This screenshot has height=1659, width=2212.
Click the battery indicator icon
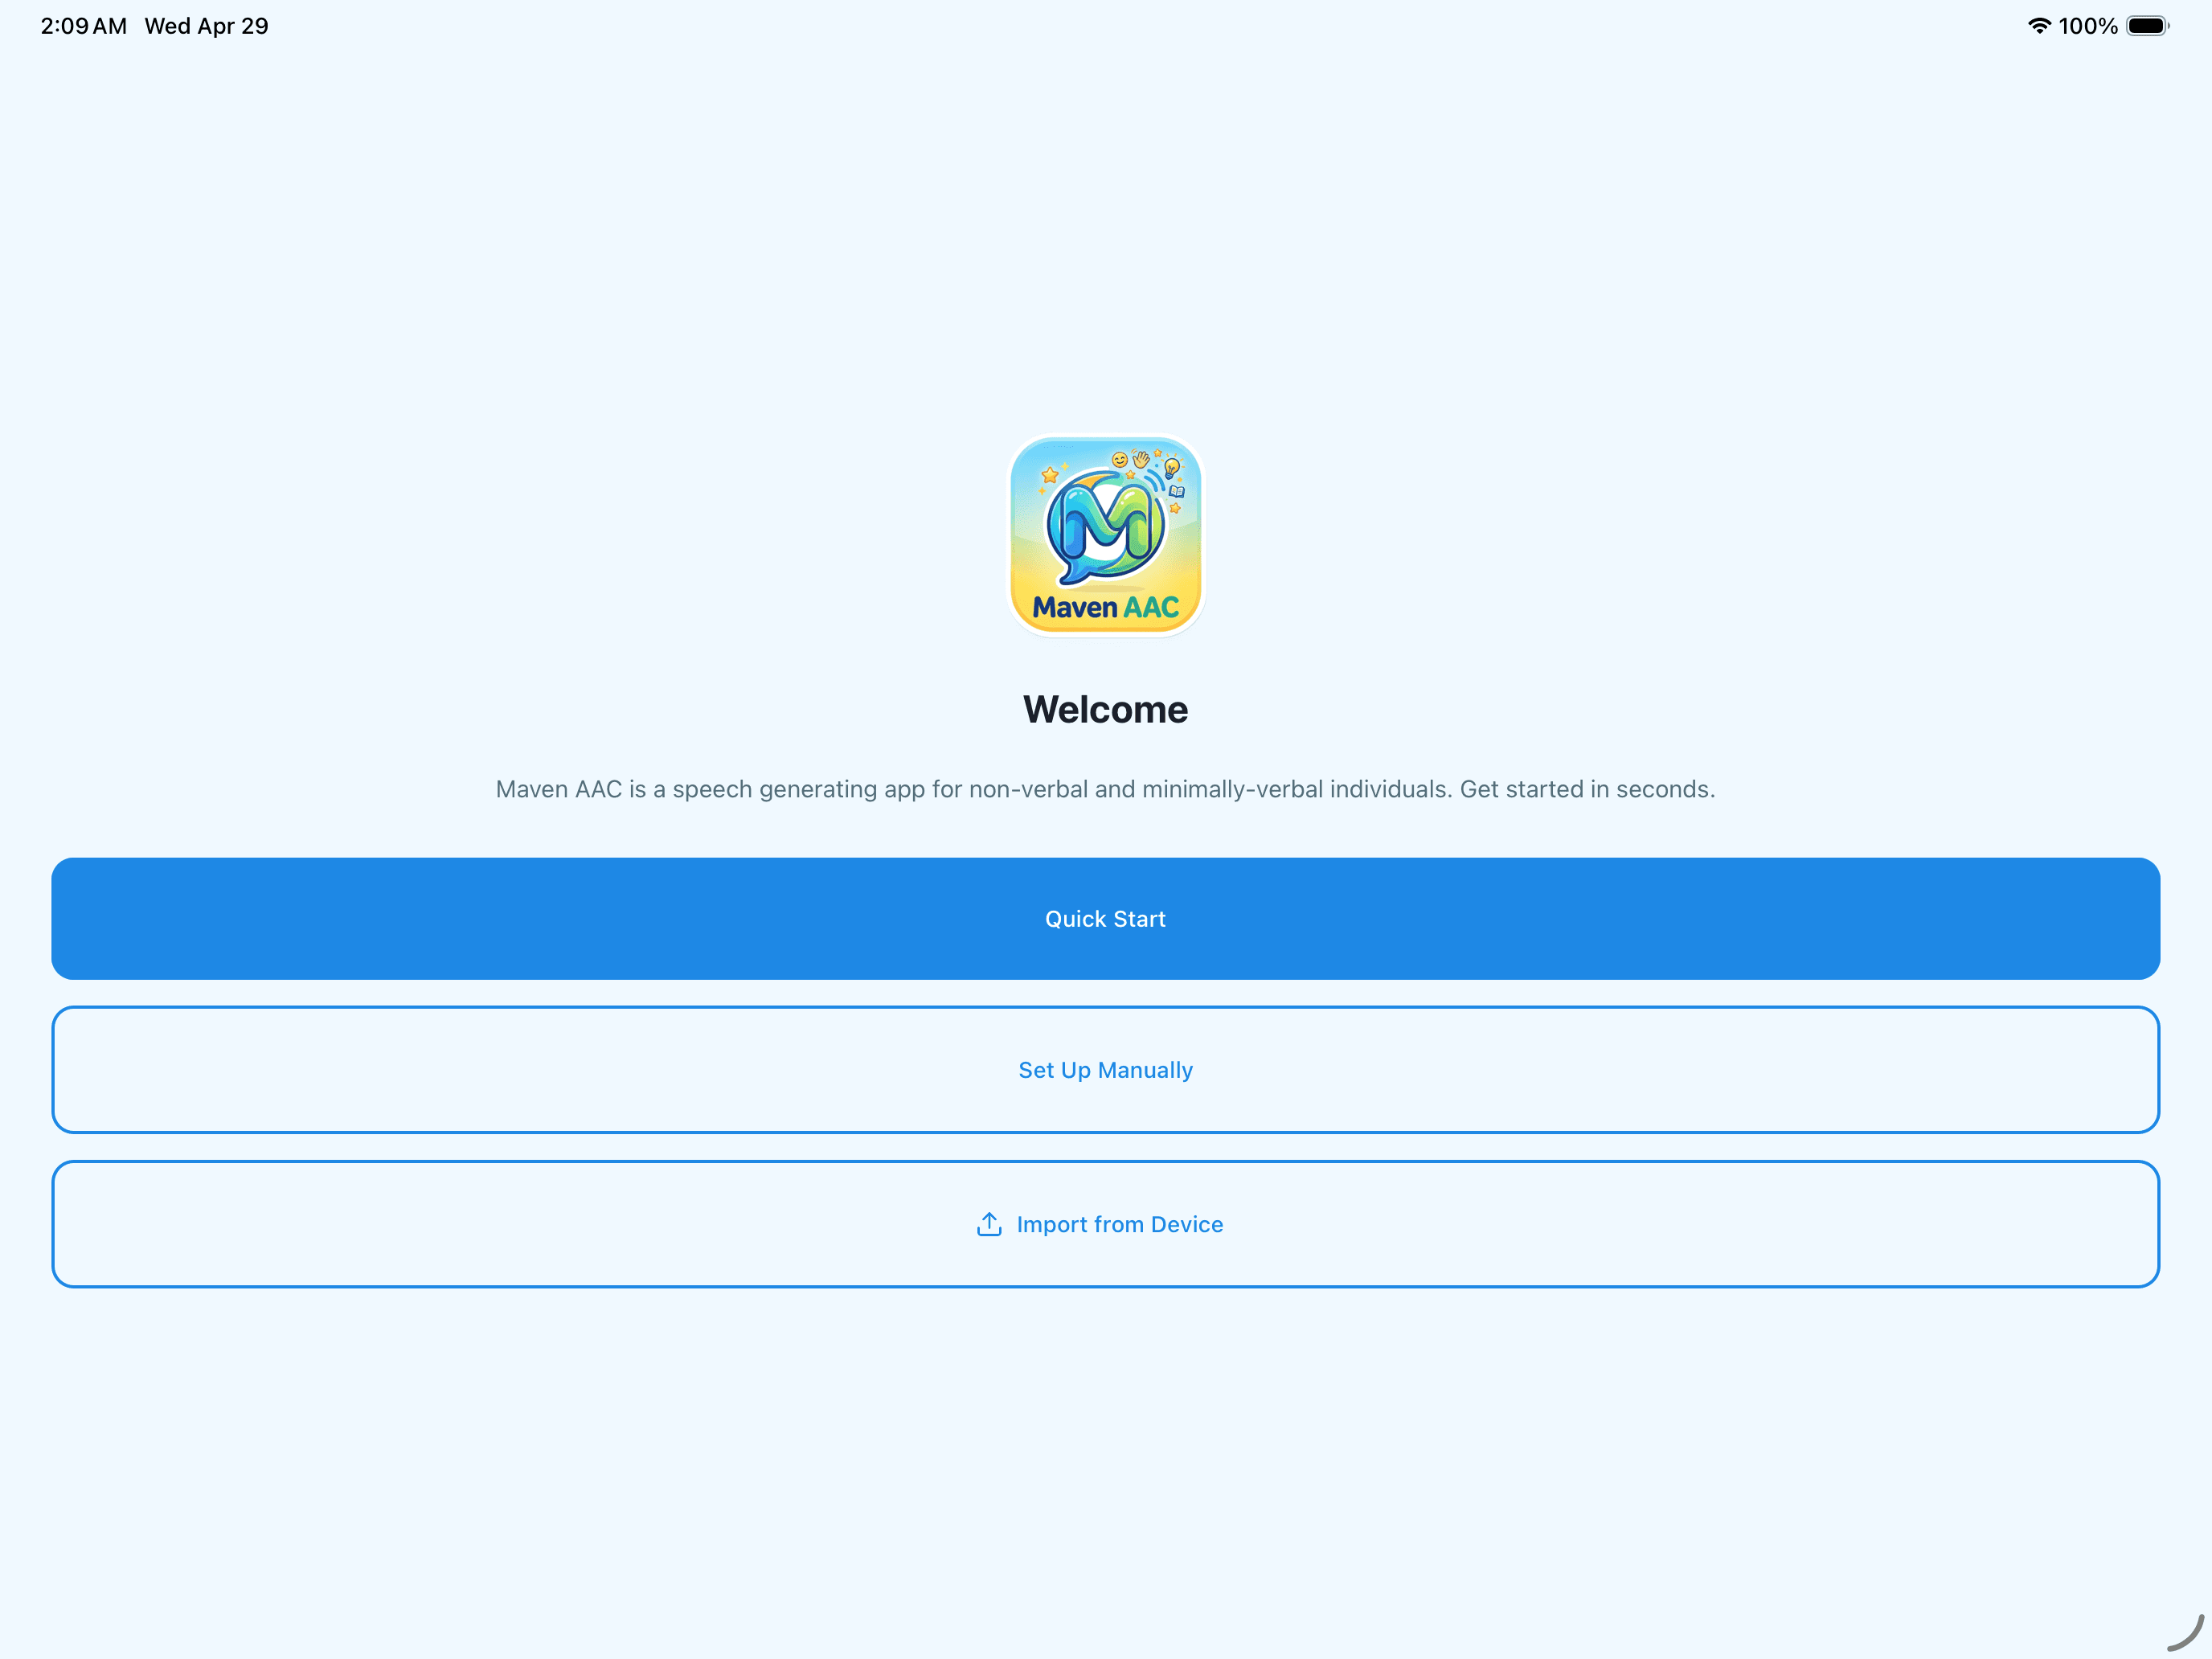point(2148,25)
